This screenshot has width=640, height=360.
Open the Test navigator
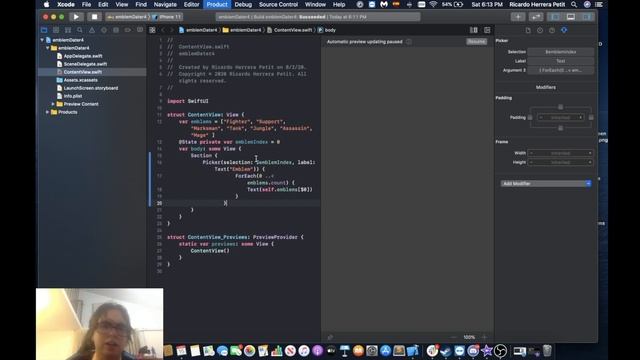(104, 30)
